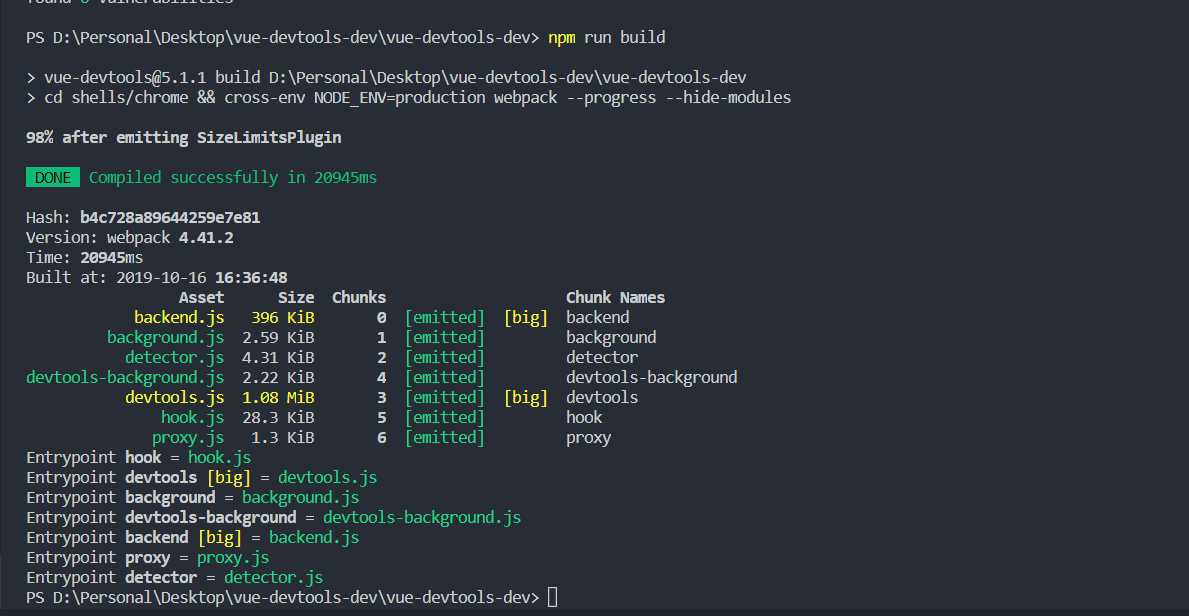Click devtools-background.js in Entrypoint line
The image size is (1189, 616).
click(x=422, y=517)
